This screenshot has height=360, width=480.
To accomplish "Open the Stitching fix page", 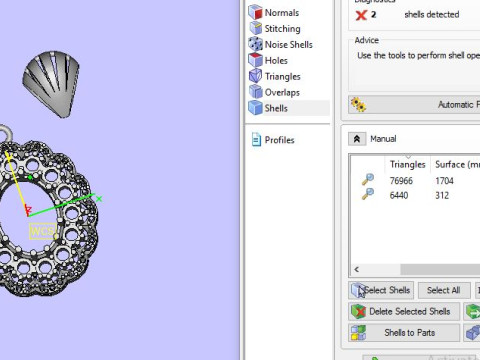I will [x=275, y=29].
